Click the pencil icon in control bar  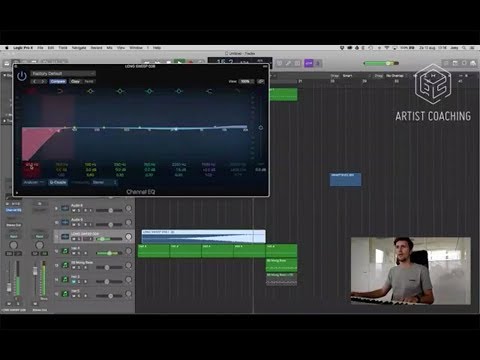(x=288, y=63)
